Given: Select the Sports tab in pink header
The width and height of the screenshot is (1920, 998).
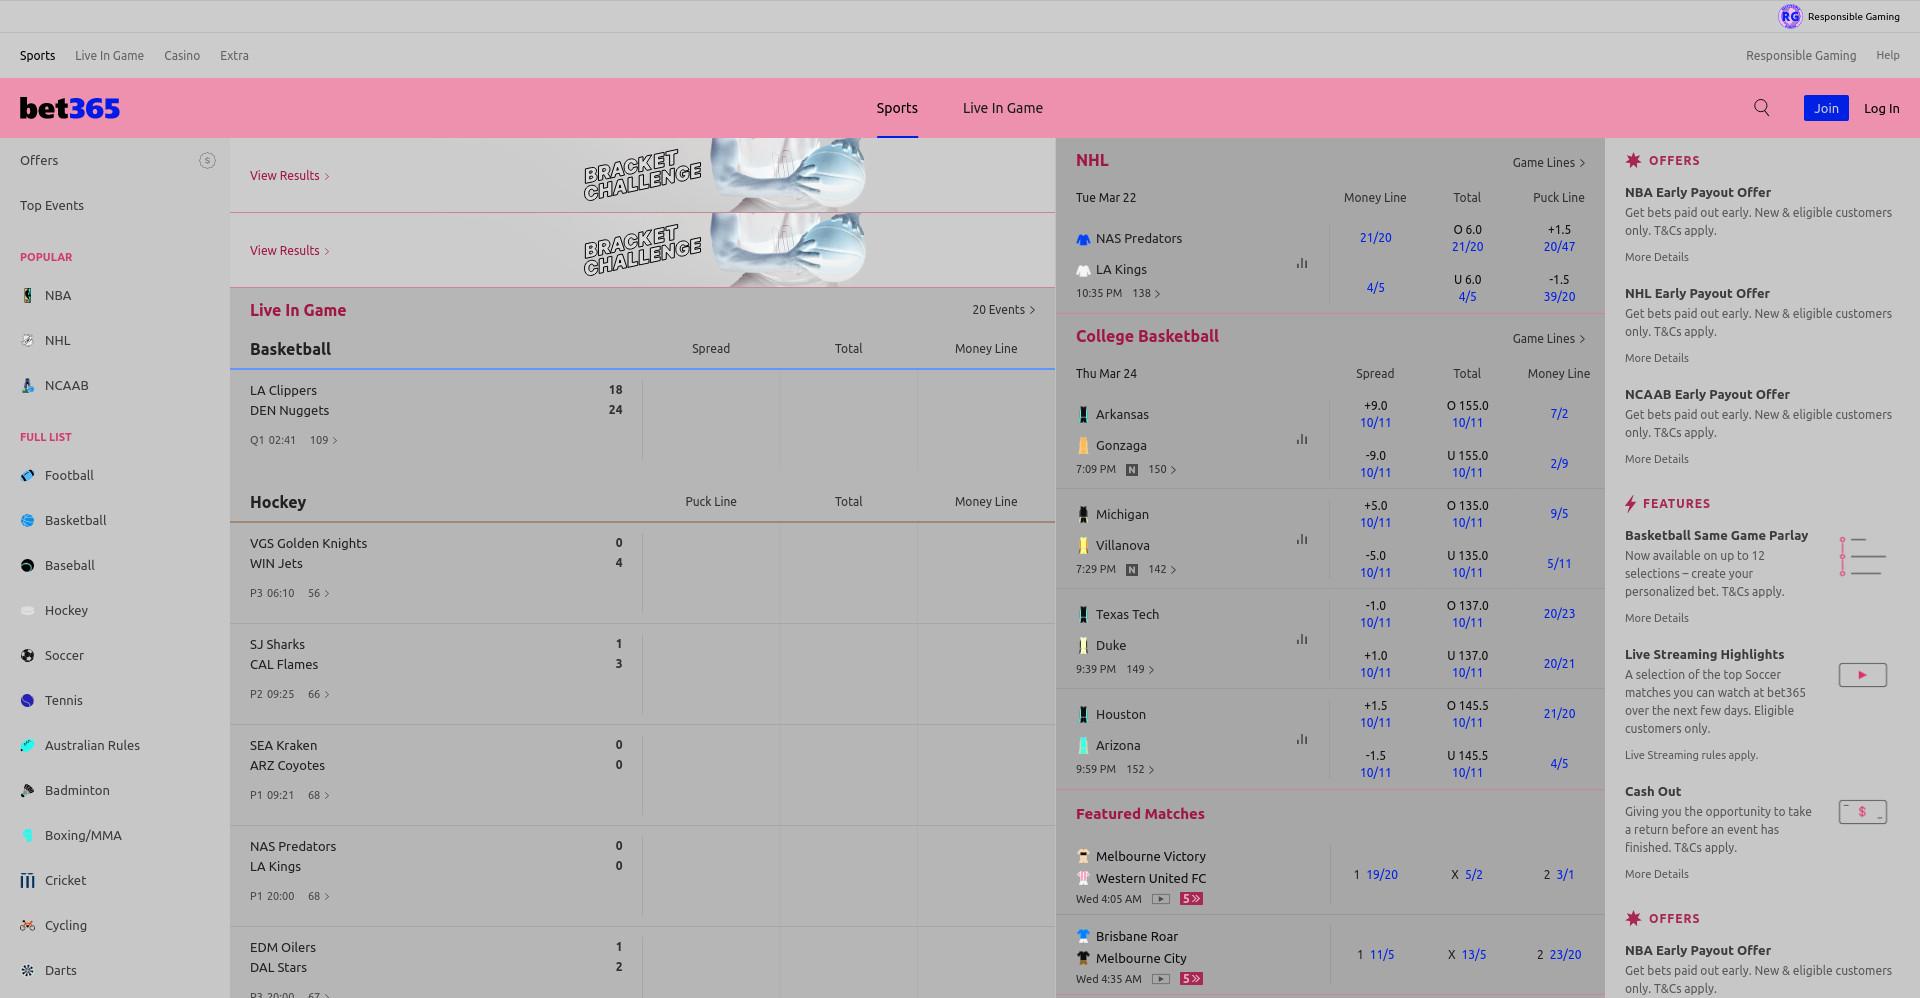Looking at the screenshot, I should pyautogui.click(x=897, y=108).
